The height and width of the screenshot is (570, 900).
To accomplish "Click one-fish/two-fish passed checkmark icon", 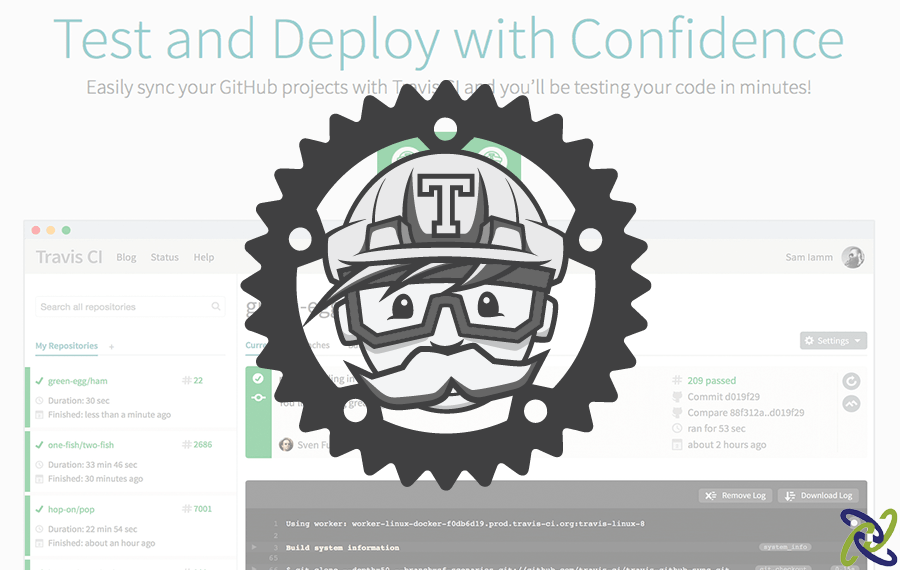I will pos(40,445).
